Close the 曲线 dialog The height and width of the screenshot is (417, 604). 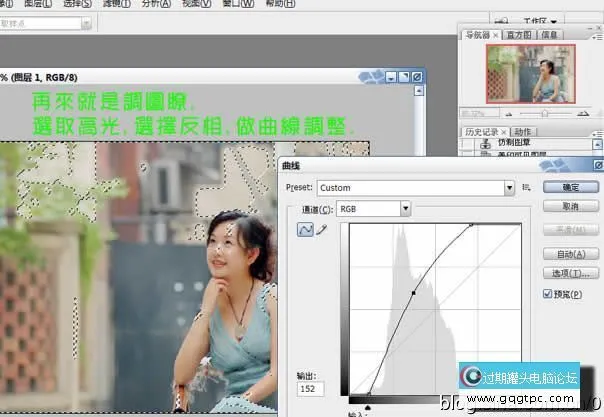coord(599,166)
